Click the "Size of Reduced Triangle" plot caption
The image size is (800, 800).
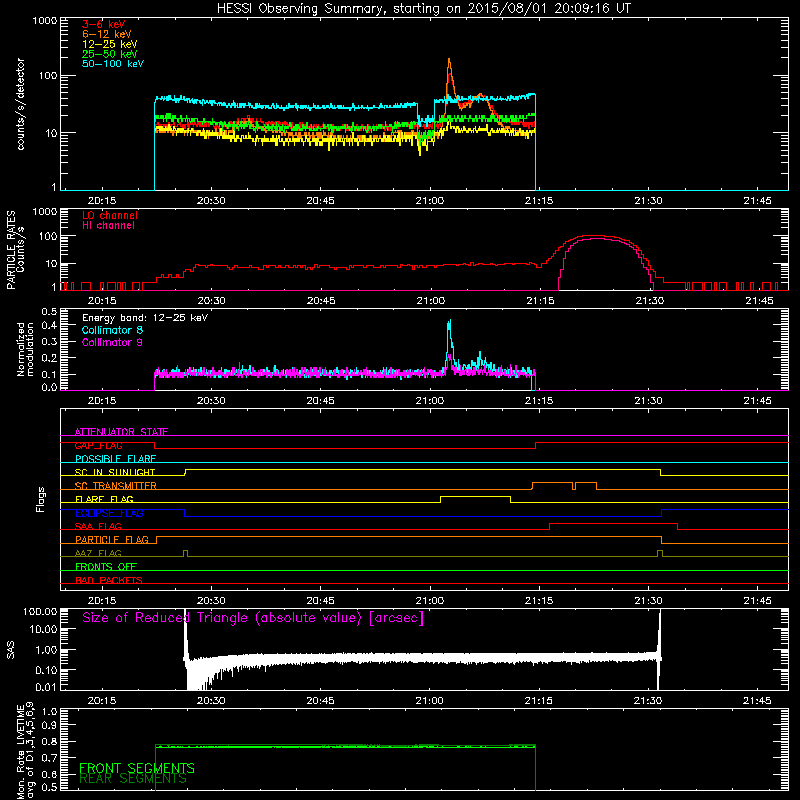tap(253, 618)
